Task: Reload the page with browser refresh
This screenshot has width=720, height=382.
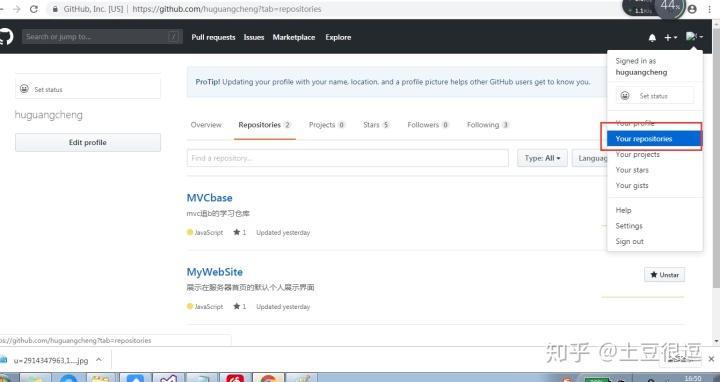Action: [x=34, y=9]
